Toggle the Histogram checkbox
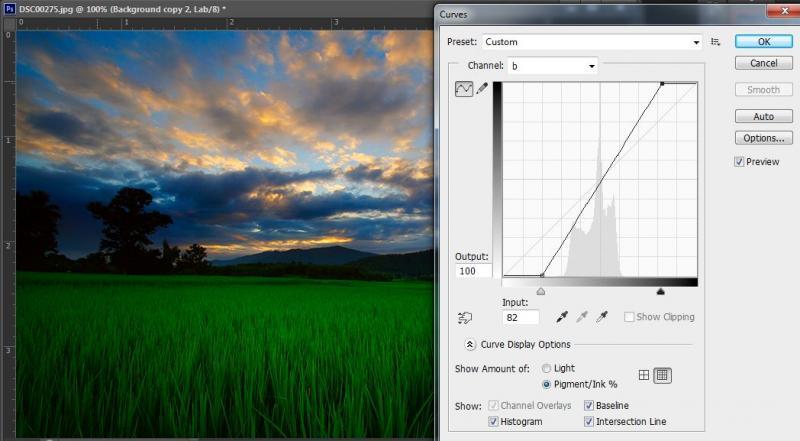 click(494, 422)
